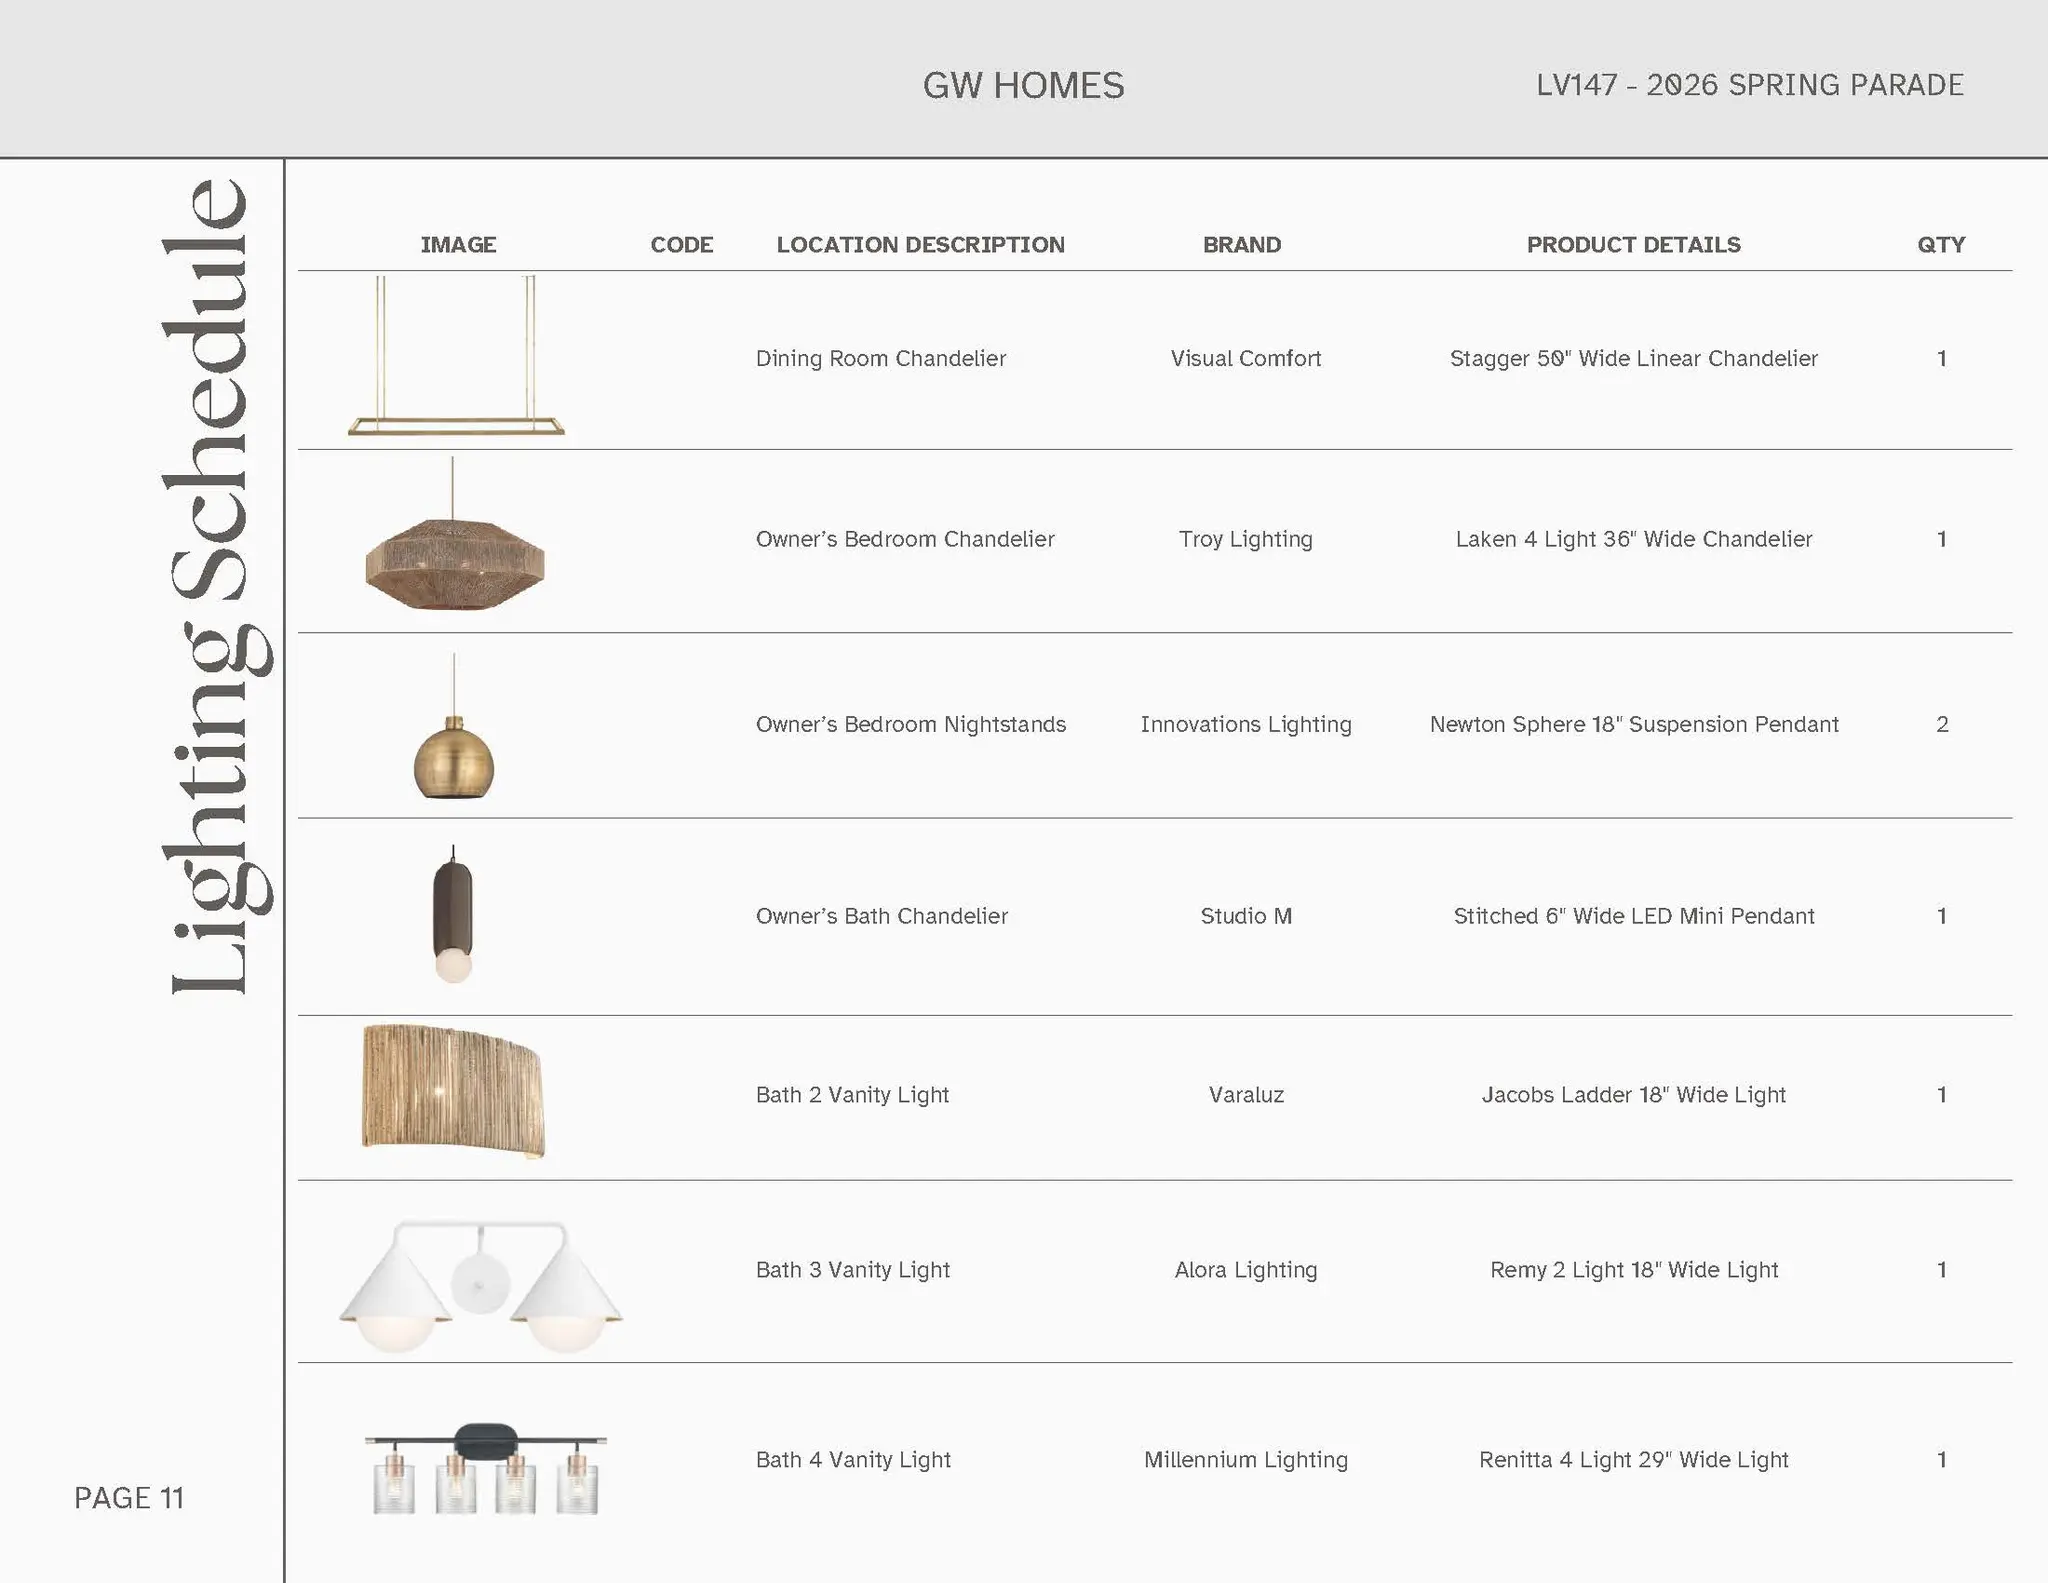Viewport: 2048px width, 1583px height.
Task: Click the Visual Comfort brand text
Action: (1245, 358)
